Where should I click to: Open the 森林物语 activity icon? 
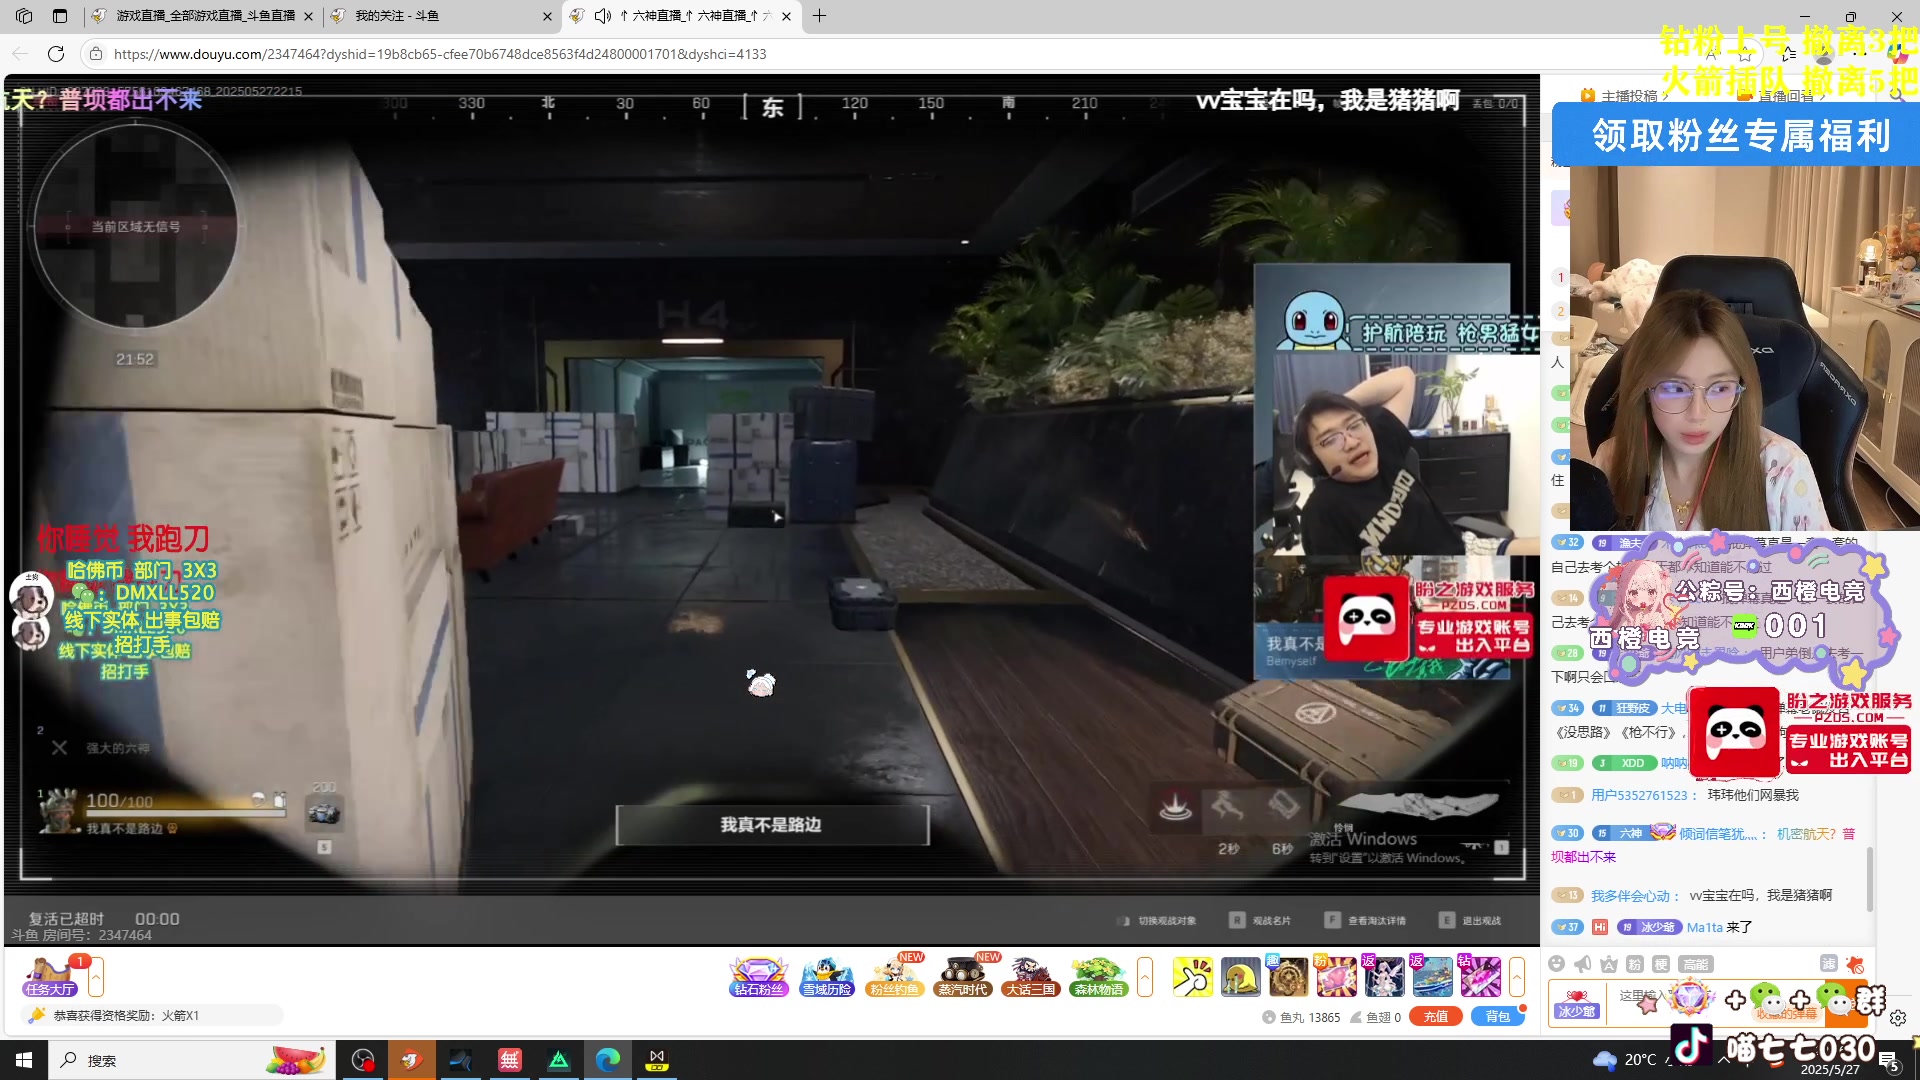(x=1099, y=976)
